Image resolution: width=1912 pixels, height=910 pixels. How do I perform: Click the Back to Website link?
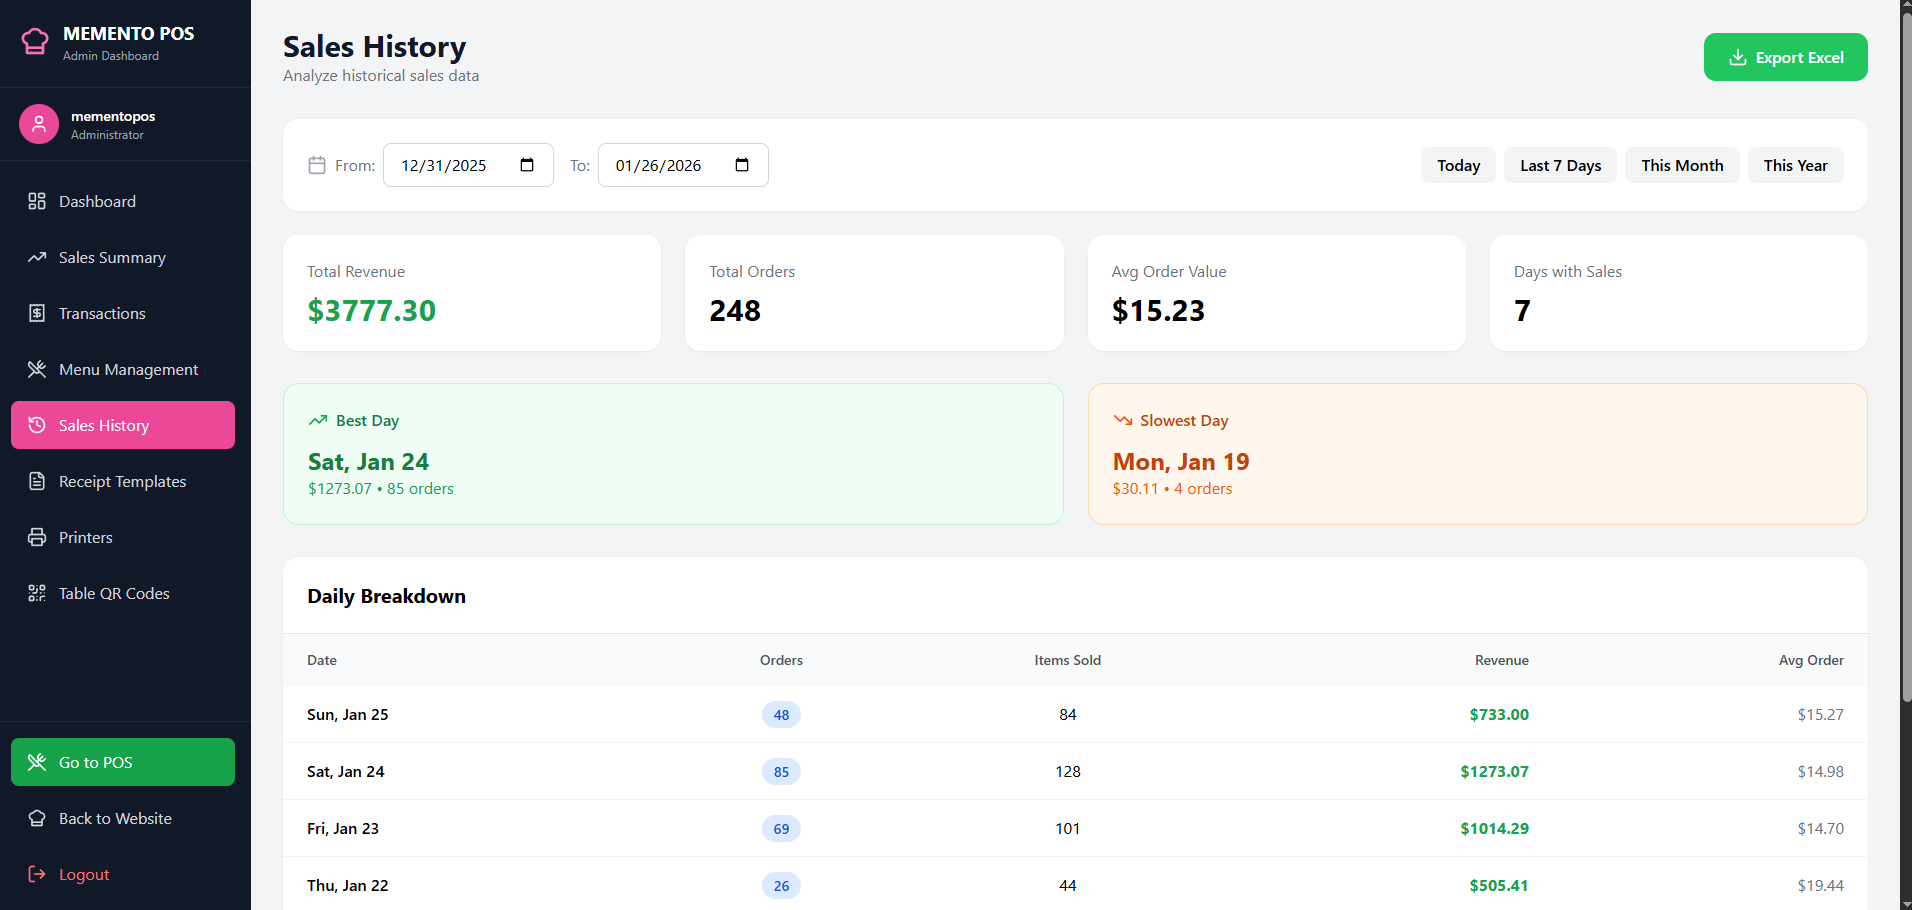click(x=114, y=818)
